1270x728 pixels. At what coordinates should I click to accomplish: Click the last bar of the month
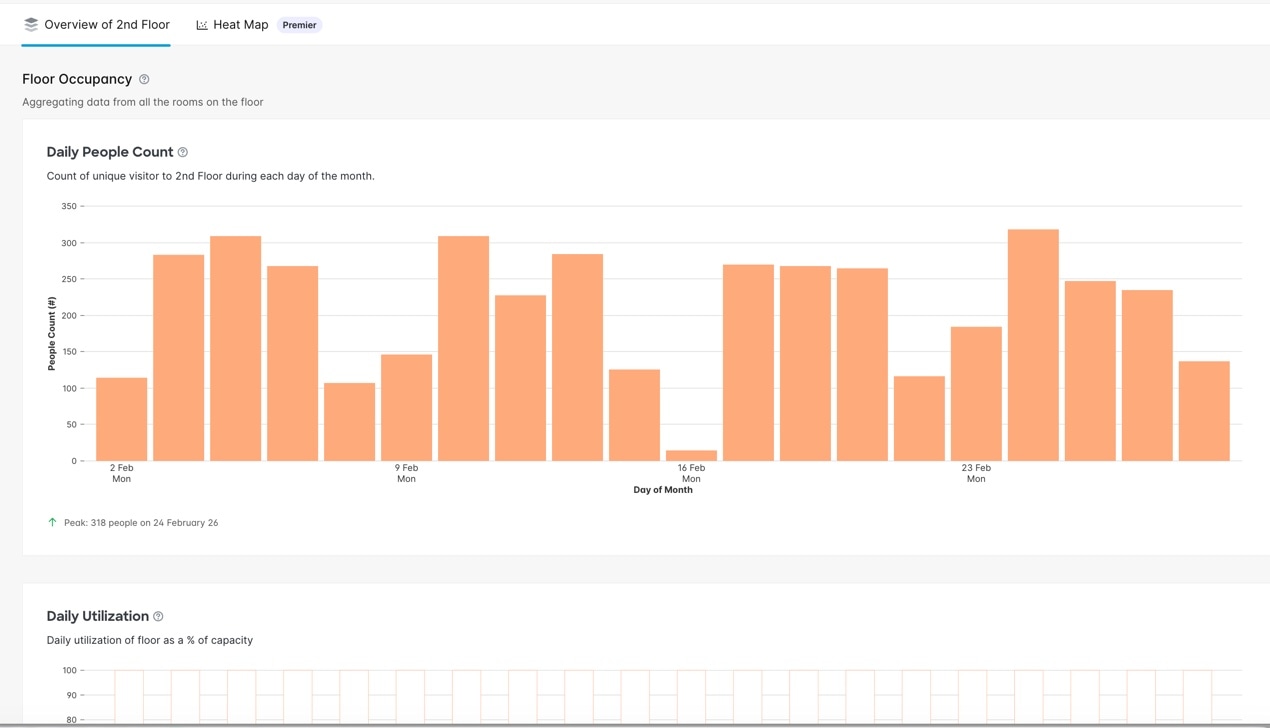tap(1204, 411)
